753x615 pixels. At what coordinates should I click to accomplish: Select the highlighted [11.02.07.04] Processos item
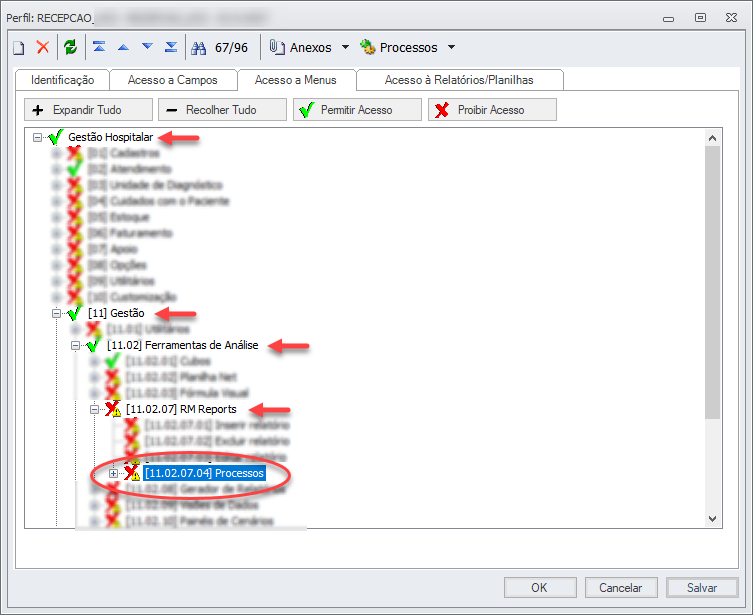tap(205, 473)
